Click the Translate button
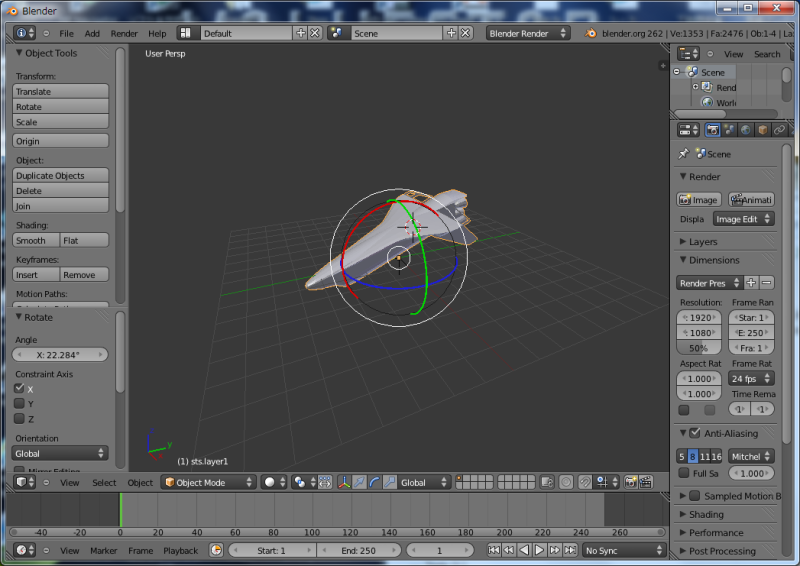800x566 pixels. (x=60, y=91)
